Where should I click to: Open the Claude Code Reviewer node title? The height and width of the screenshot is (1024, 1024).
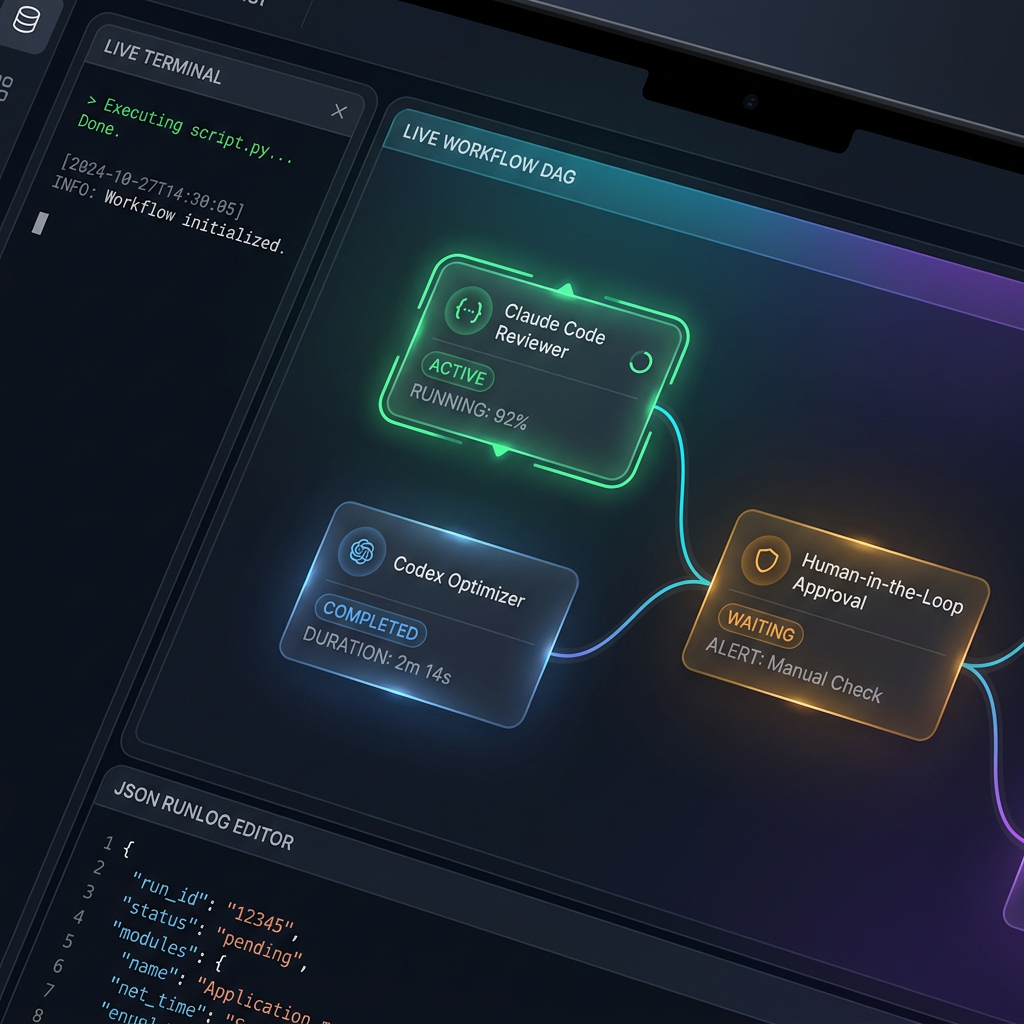click(x=550, y=331)
